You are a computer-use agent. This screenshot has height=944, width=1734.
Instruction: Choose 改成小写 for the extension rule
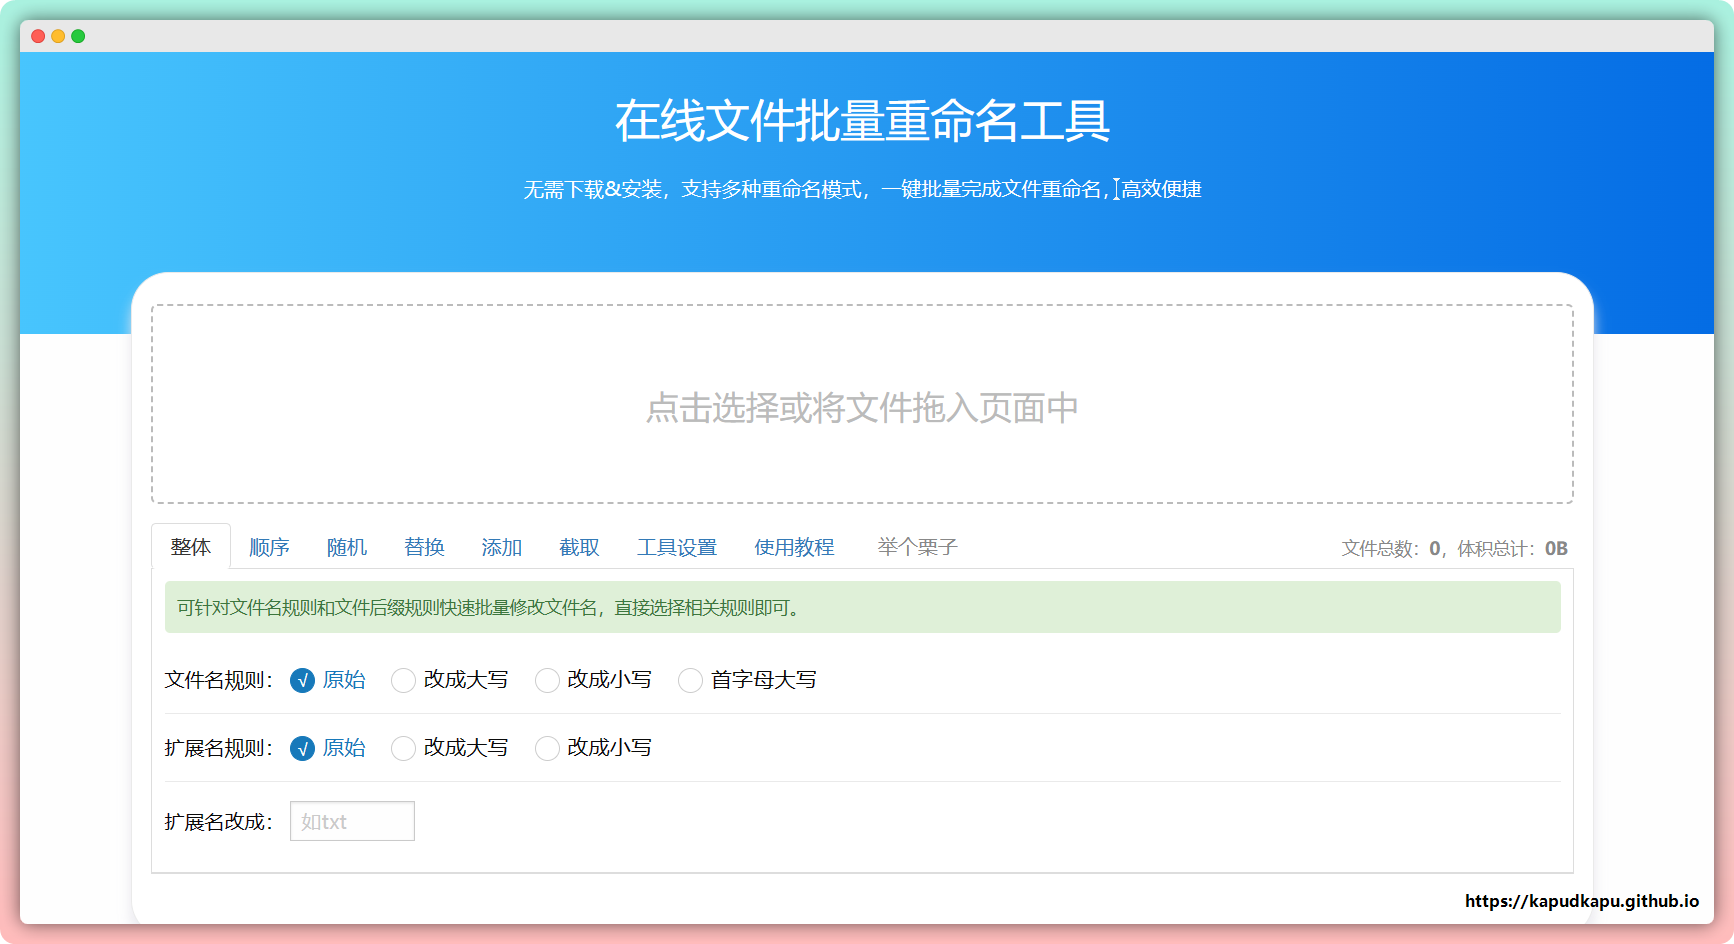(547, 749)
